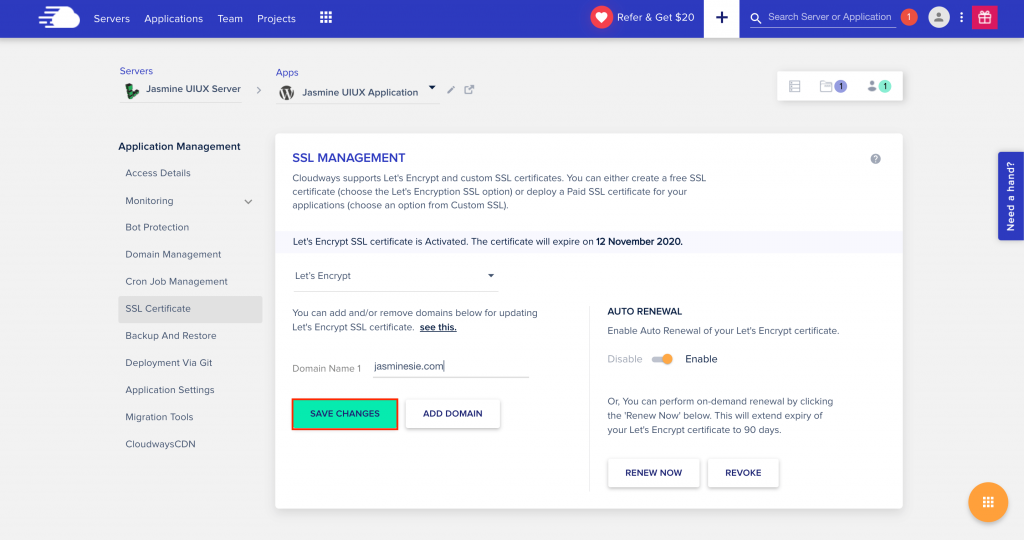
Task: Click the Save Changes button
Action: pos(345,414)
